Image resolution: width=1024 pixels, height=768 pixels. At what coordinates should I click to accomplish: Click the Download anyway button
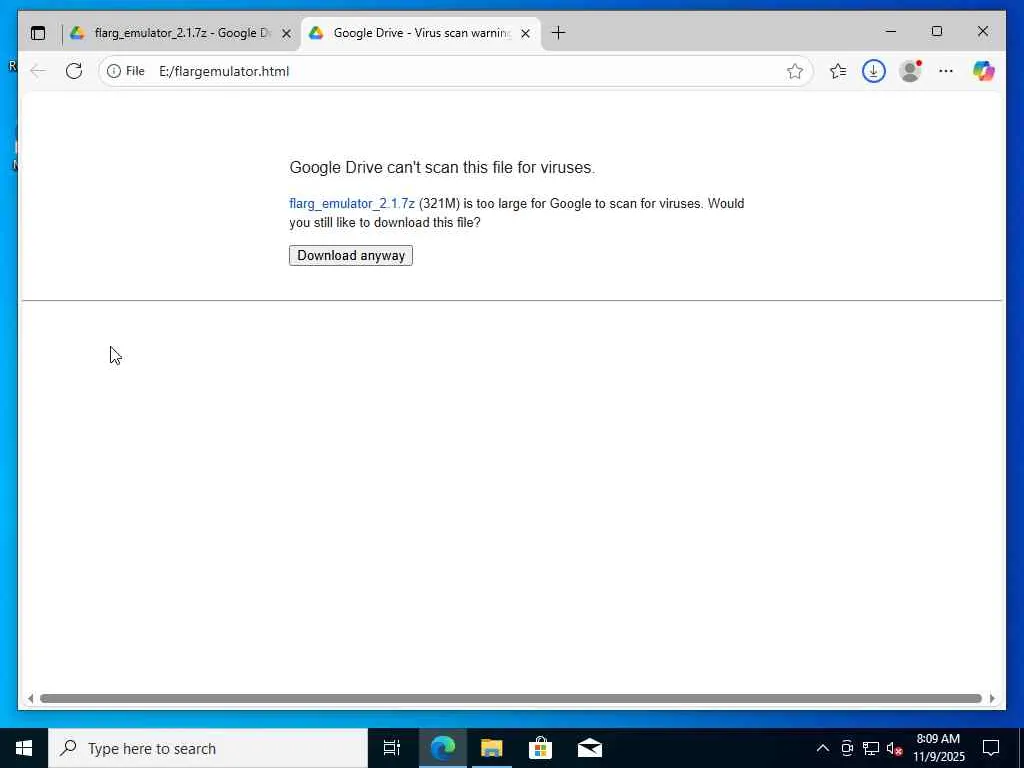tap(351, 255)
